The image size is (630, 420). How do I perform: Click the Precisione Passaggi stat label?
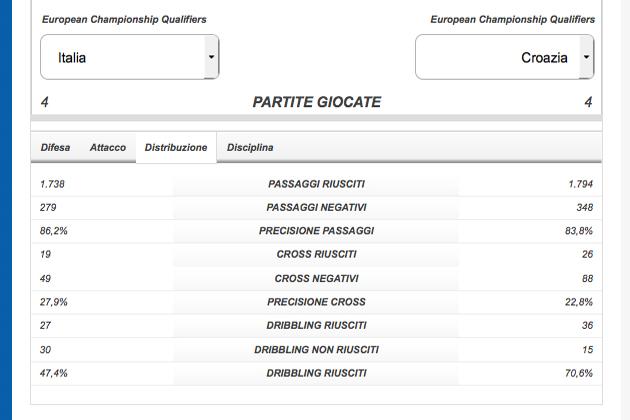coord(316,231)
